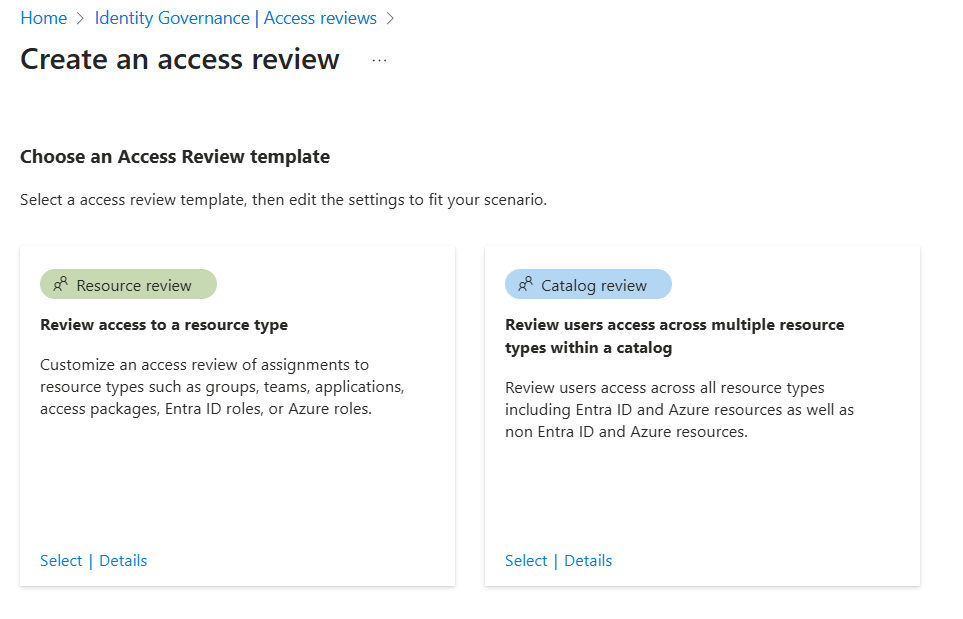
Task: Click 'Choose an Access Review template' heading
Action: click(x=175, y=156)
